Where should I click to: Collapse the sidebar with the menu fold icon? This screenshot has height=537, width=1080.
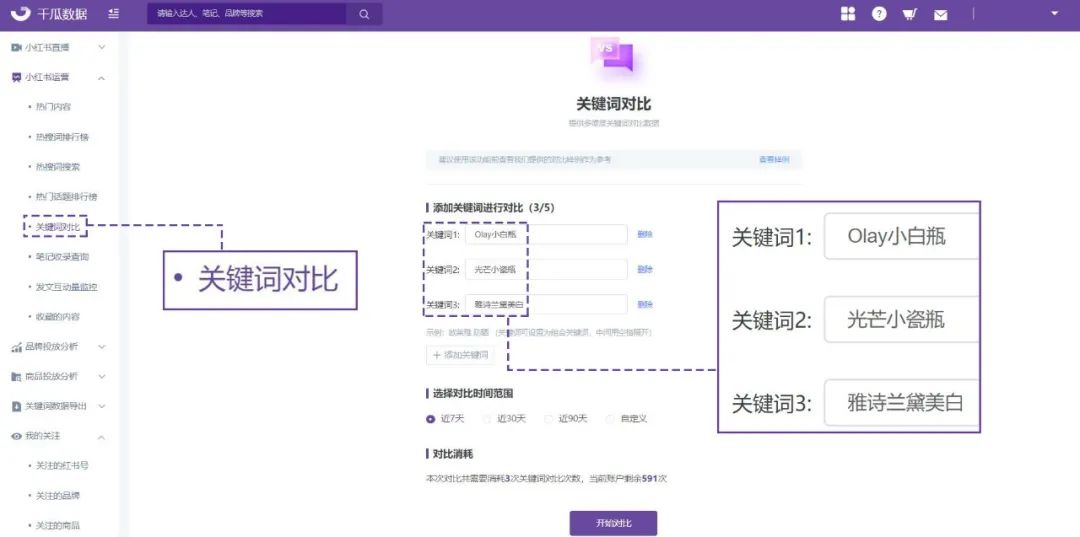click(x=114, y=13)
